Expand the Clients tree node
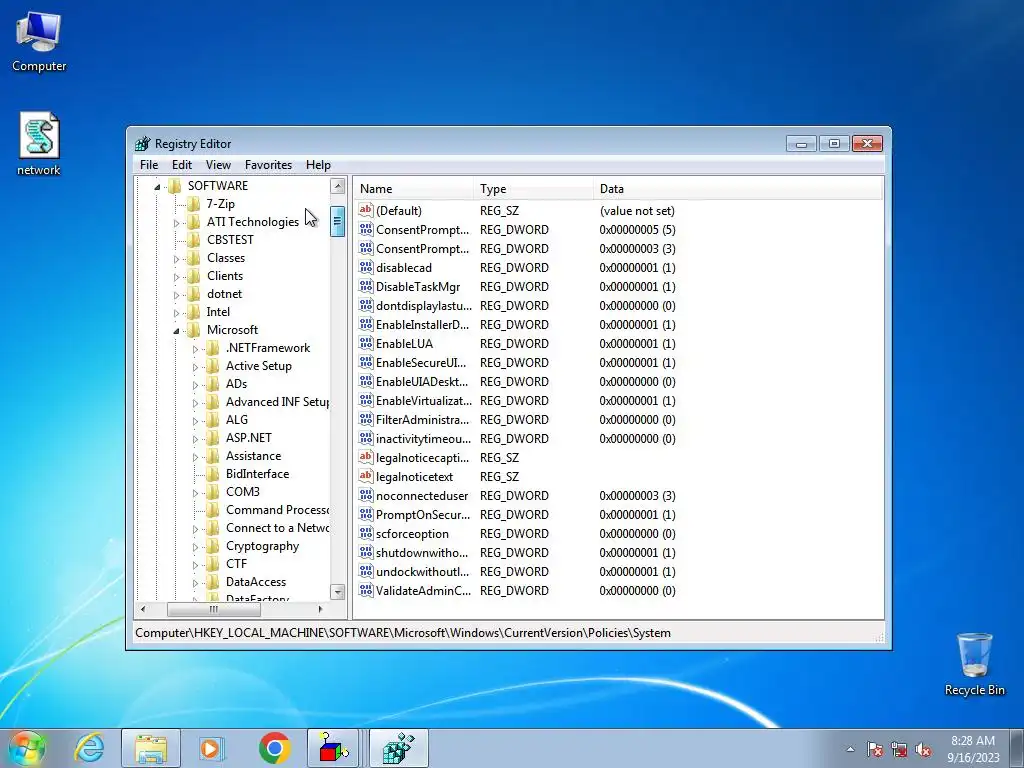This screenshot has height=768, width=1024. (176, 277)
